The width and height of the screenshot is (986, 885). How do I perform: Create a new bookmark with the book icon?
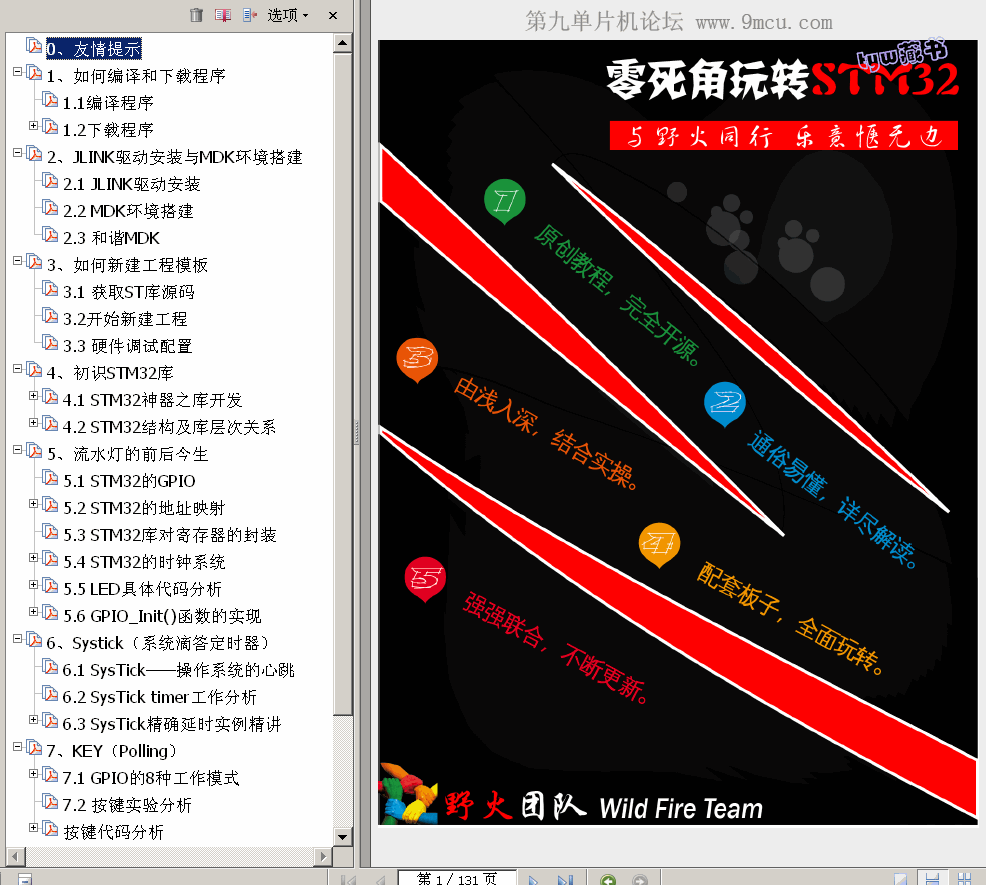(x=223, y=14)
